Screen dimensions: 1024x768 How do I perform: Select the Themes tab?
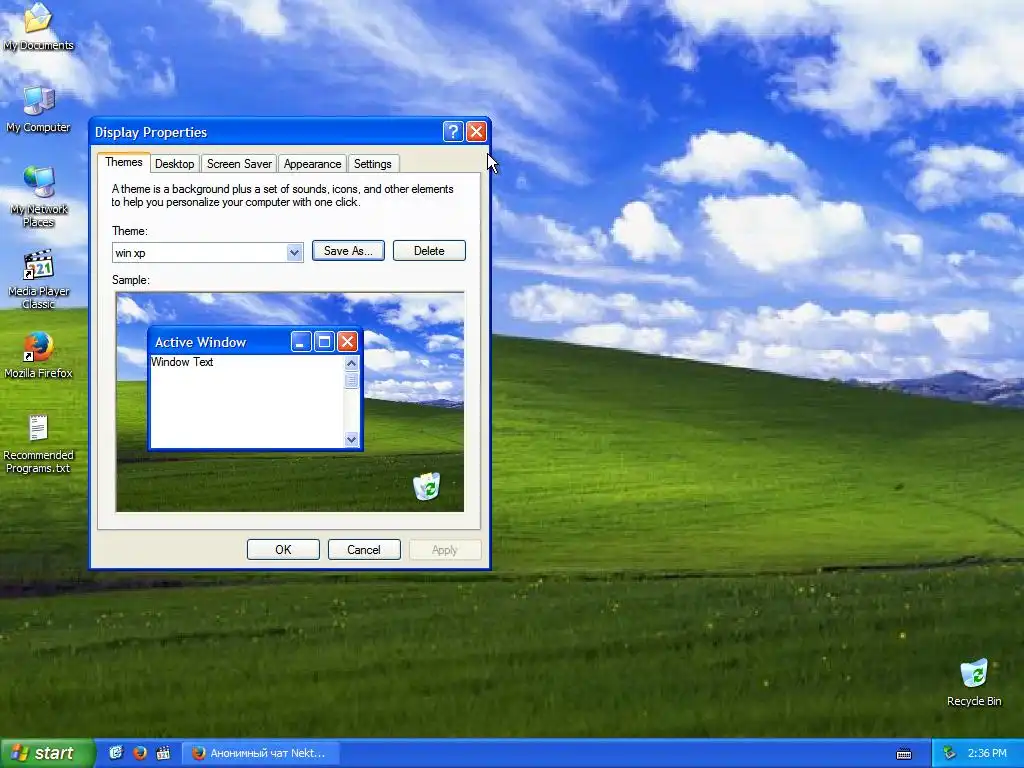(x=123, y=162)
